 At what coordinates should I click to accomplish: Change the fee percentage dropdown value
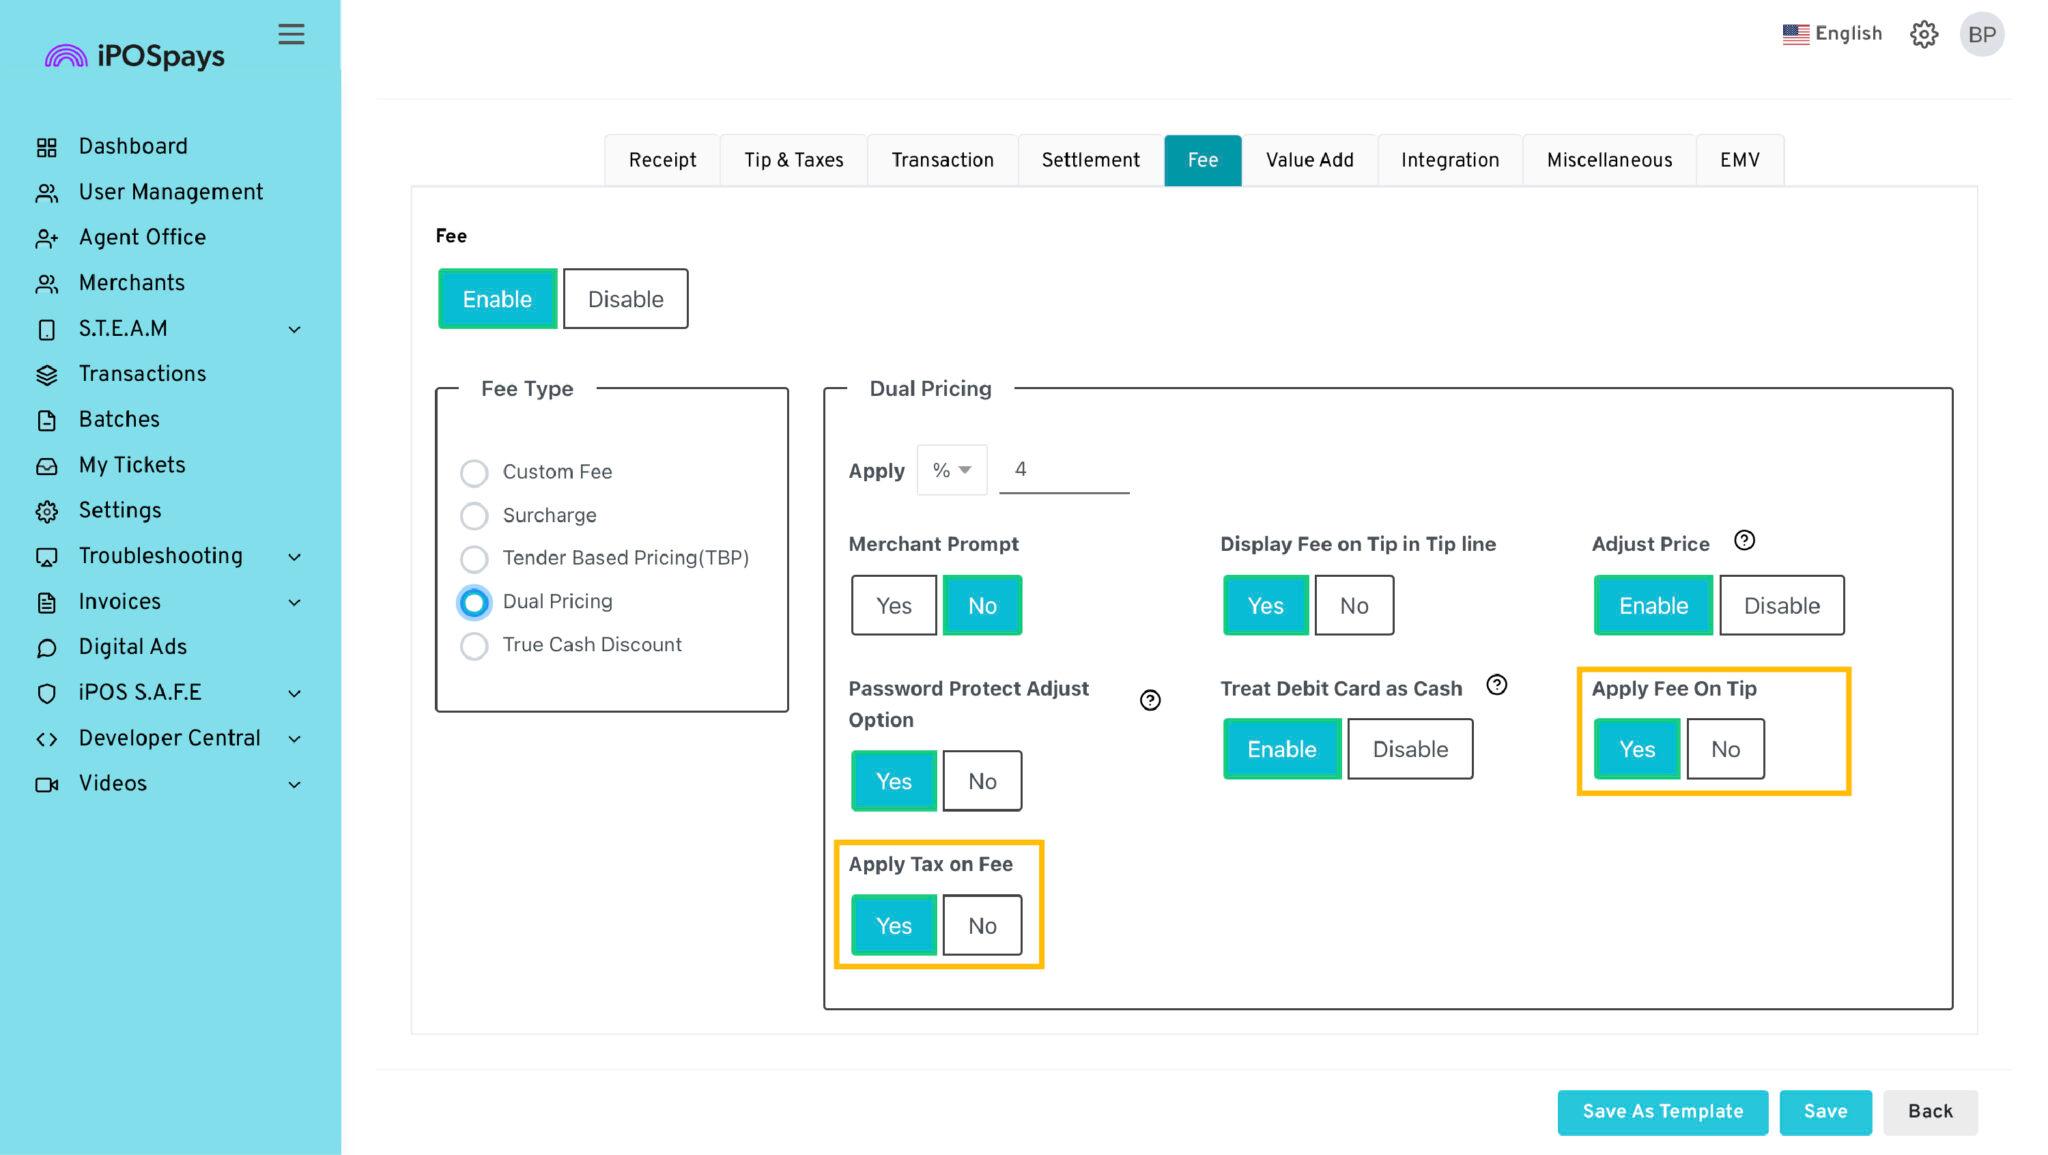tap(951, 468)
